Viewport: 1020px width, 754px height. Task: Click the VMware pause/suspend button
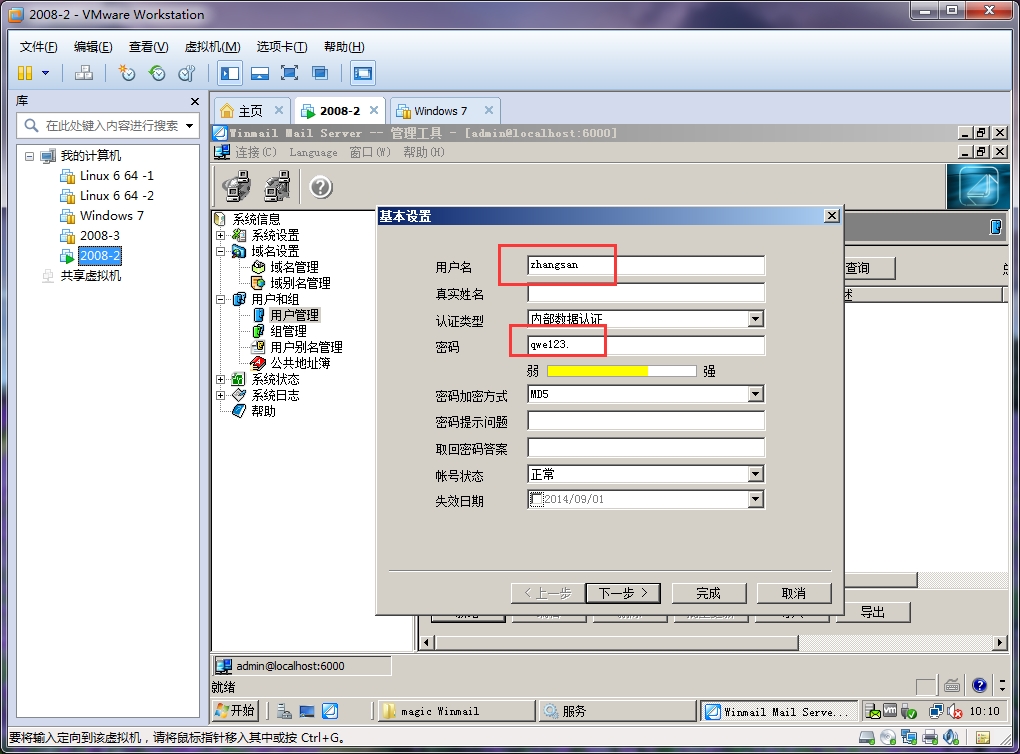25,73
